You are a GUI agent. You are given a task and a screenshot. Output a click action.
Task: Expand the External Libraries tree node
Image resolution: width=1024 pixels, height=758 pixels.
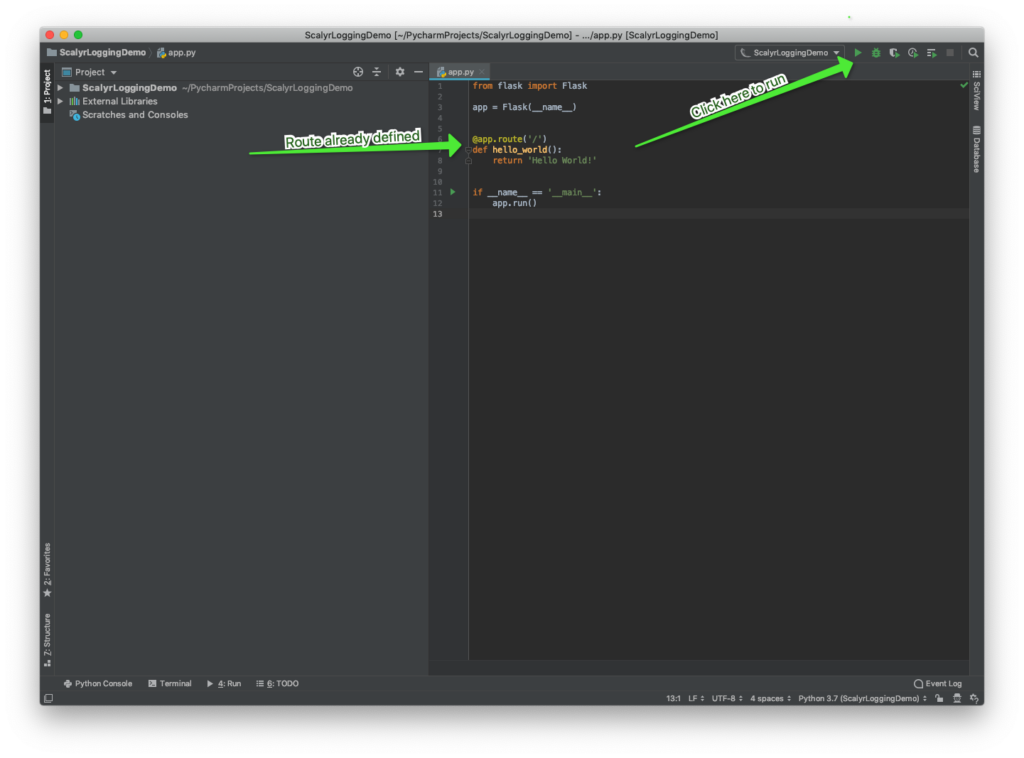pyautogui.click(x=60, y=101)
